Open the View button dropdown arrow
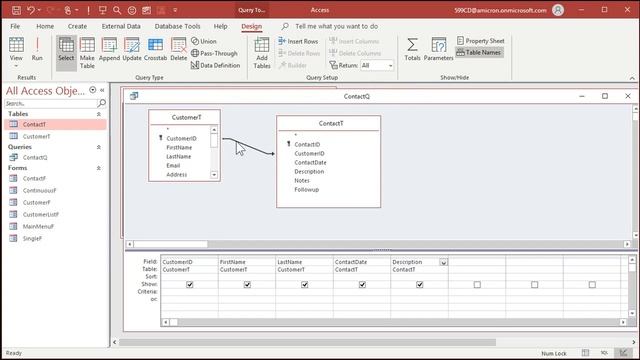640x360 pixels. click(16, 66)
